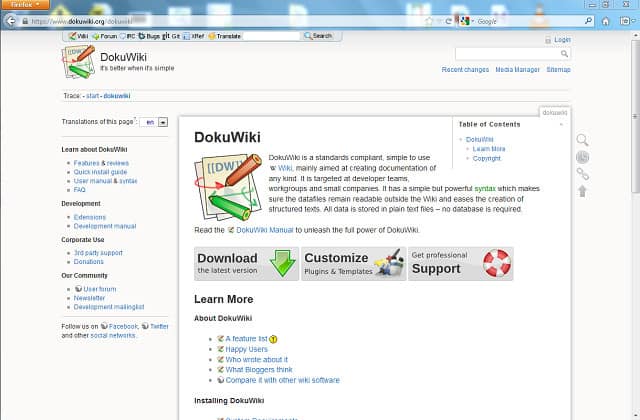
Task: Open the FAQ sidebar link
Action: (x=80, y=190)
